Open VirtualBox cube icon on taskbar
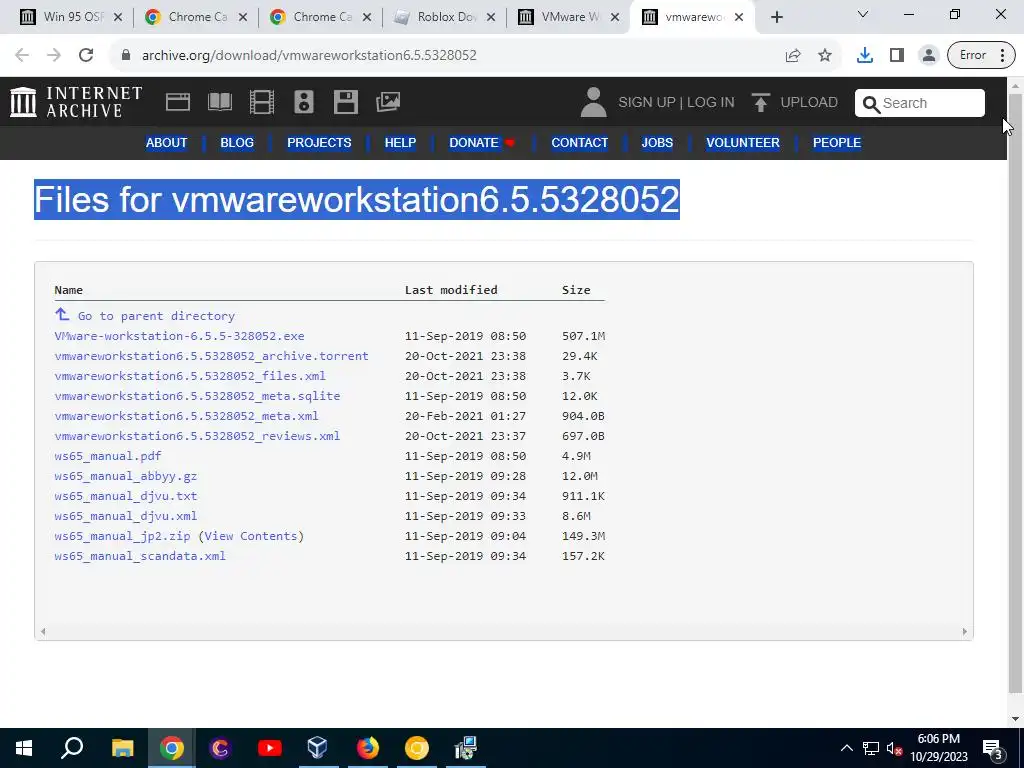The width and height of the screenshot is (1024, 768). (x=317, y=748)
